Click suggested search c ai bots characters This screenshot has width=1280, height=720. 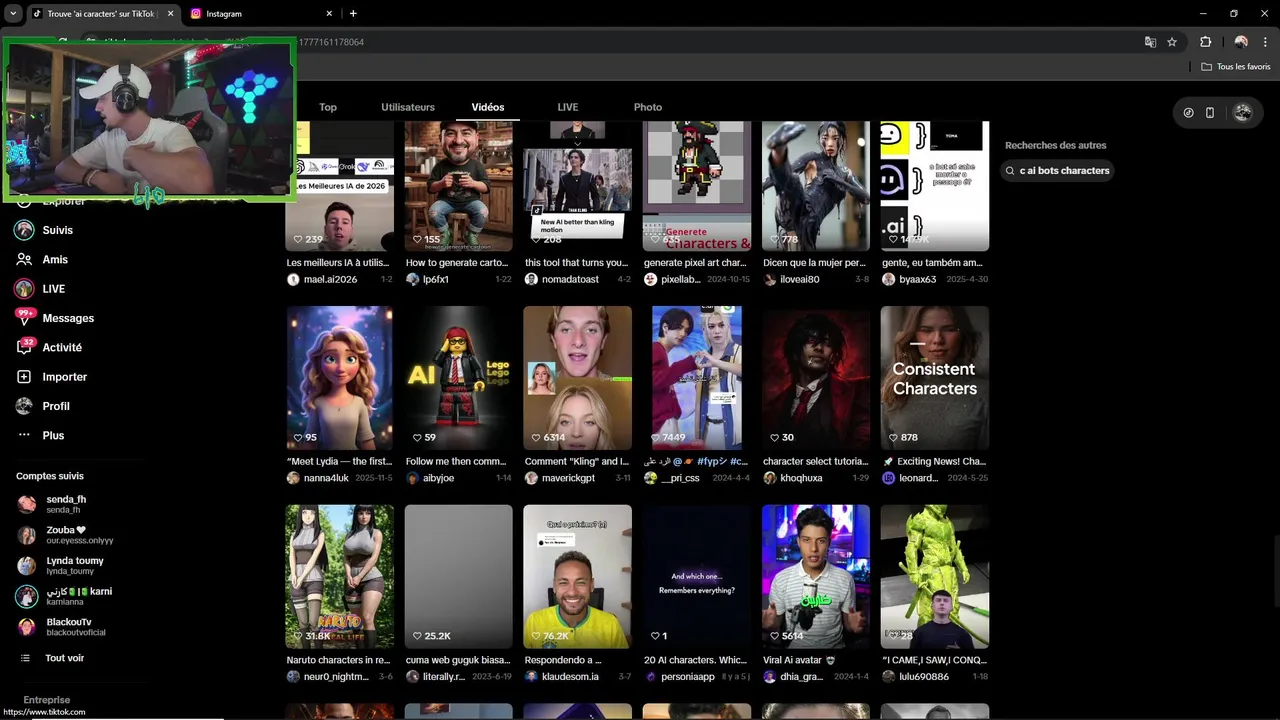tap(1058, 171)
